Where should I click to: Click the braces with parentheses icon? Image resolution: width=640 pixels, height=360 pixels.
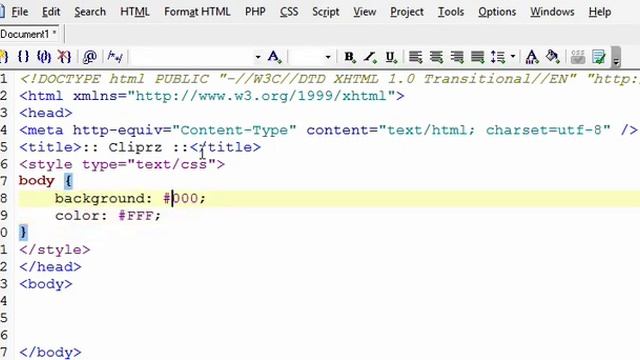click(x=44, y=56)
